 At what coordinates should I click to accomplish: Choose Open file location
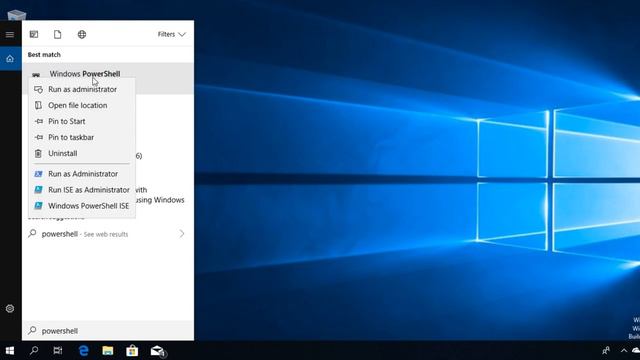82,105
